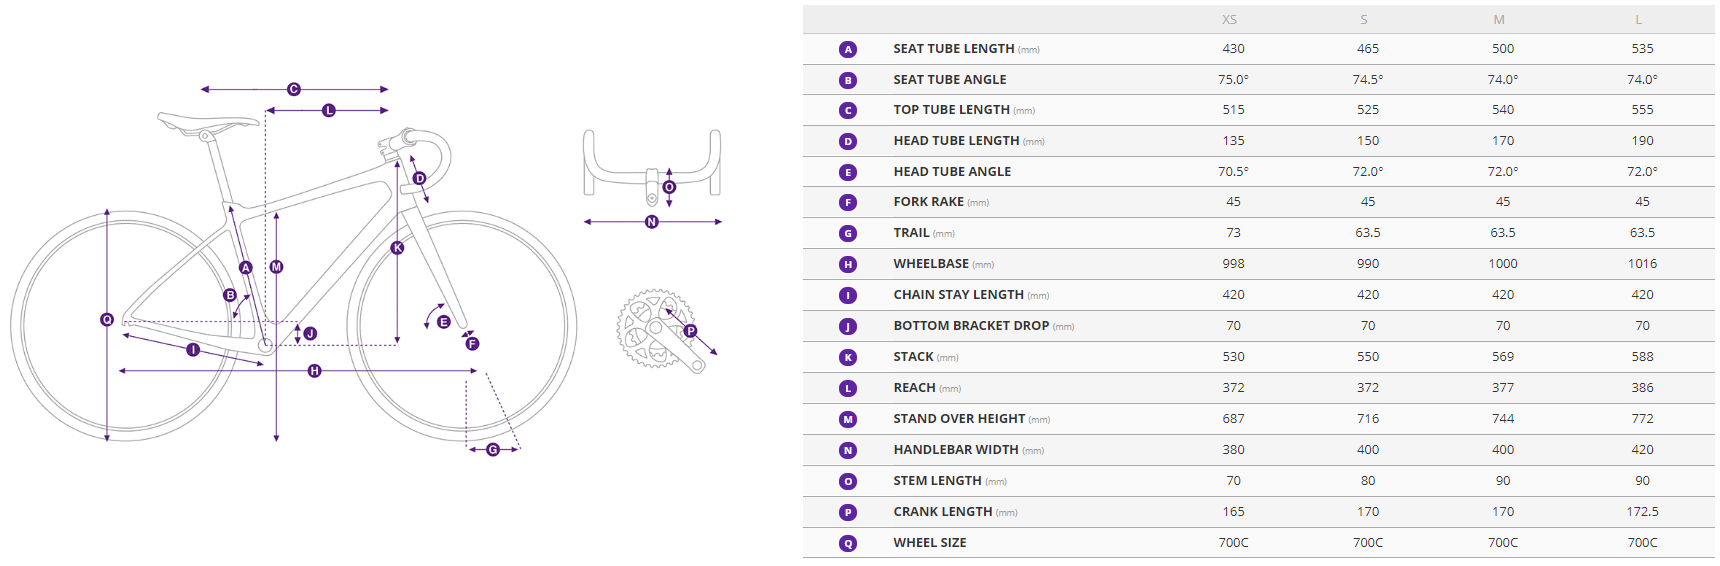Viewport: 1720px width, 566px height.
Task: Click the Stand Over Height label
Action: (x=959, y=419)
